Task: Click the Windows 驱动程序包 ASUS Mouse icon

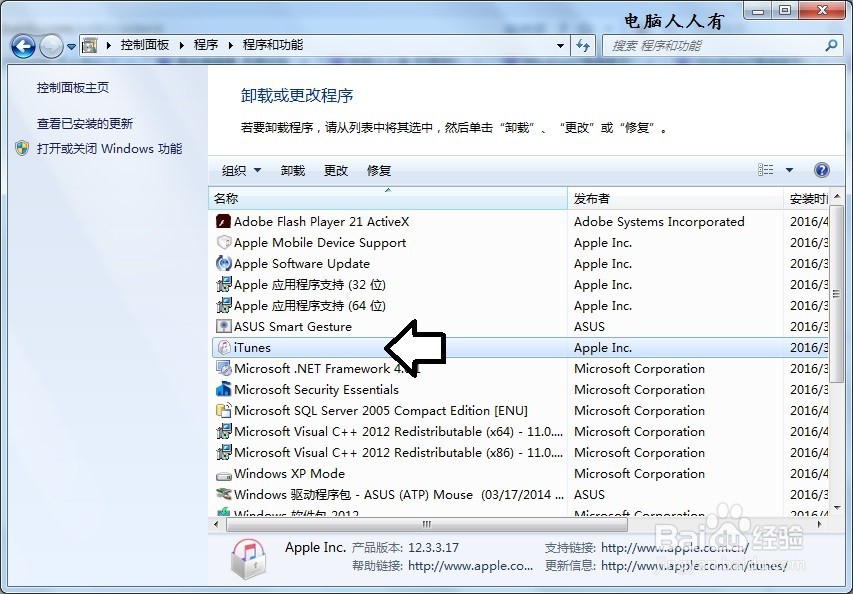Action: pyautogui.click(x=224, y=494)
